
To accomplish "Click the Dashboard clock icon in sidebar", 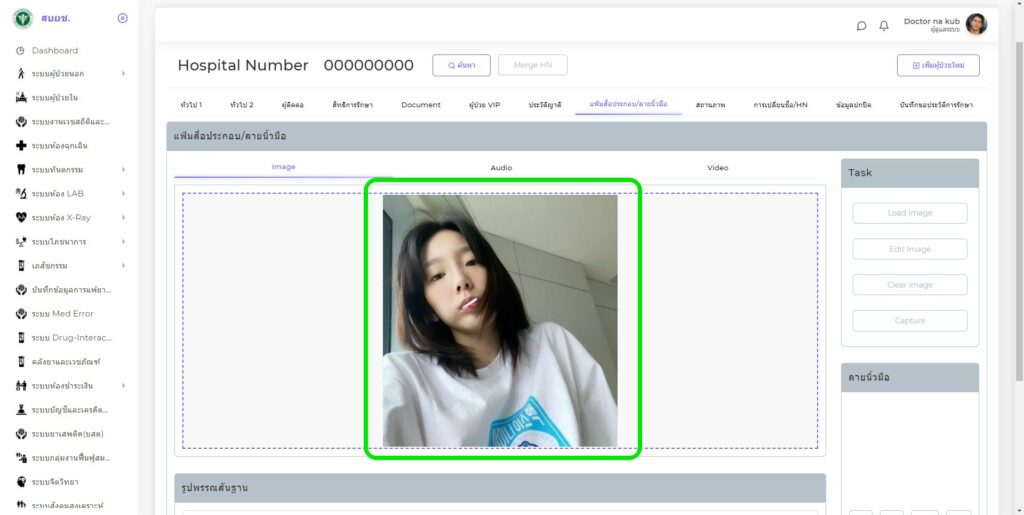I will pos(21,50).
